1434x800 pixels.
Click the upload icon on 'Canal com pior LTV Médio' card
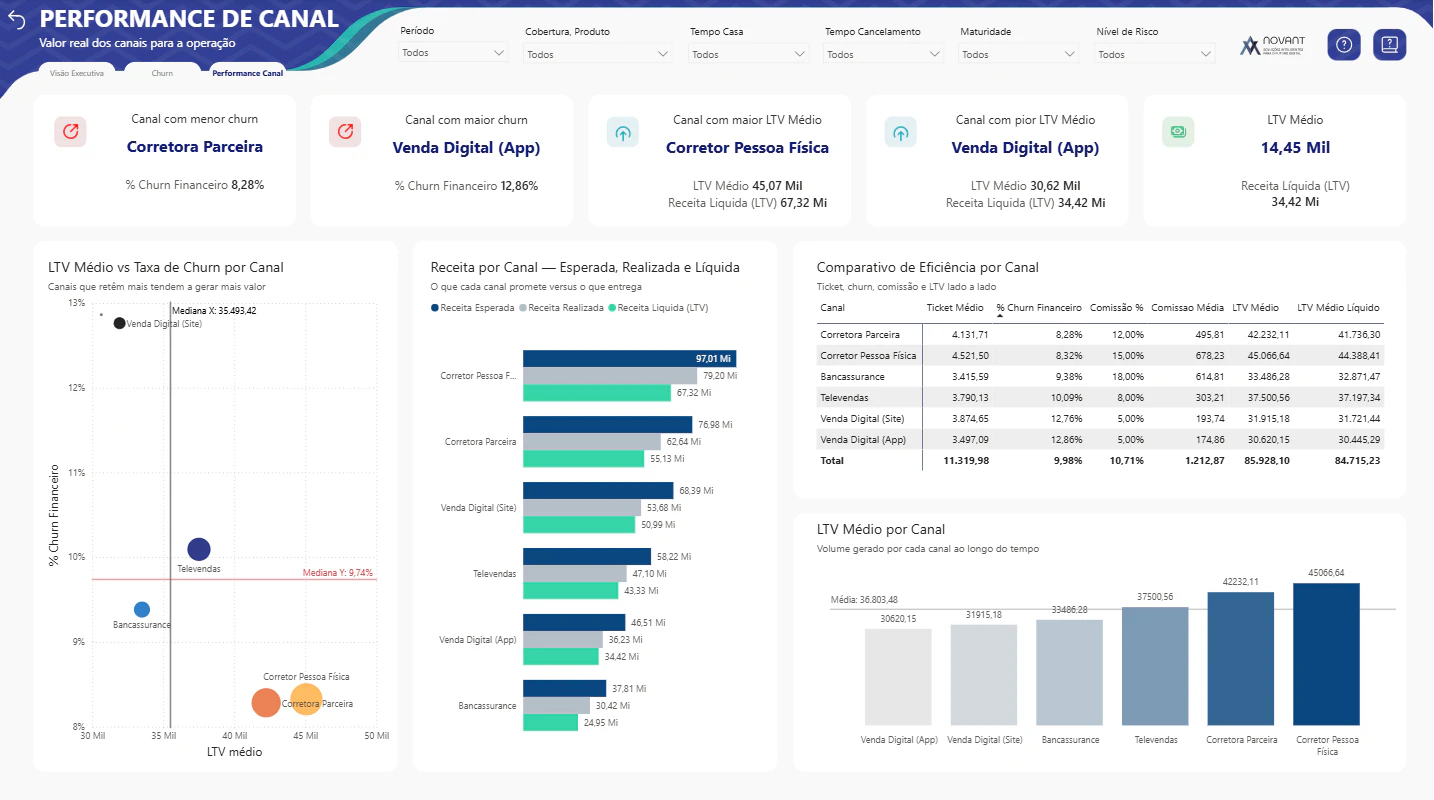pyautogui.click(x=900, y=132)
